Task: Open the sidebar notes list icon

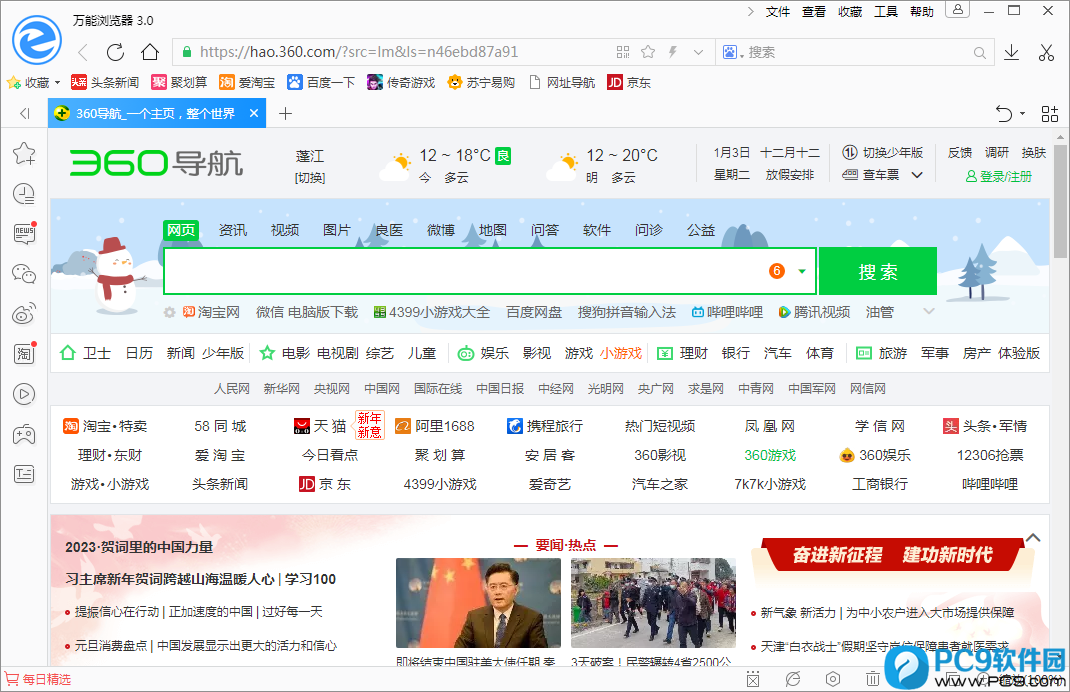Action: pos(25,474)
